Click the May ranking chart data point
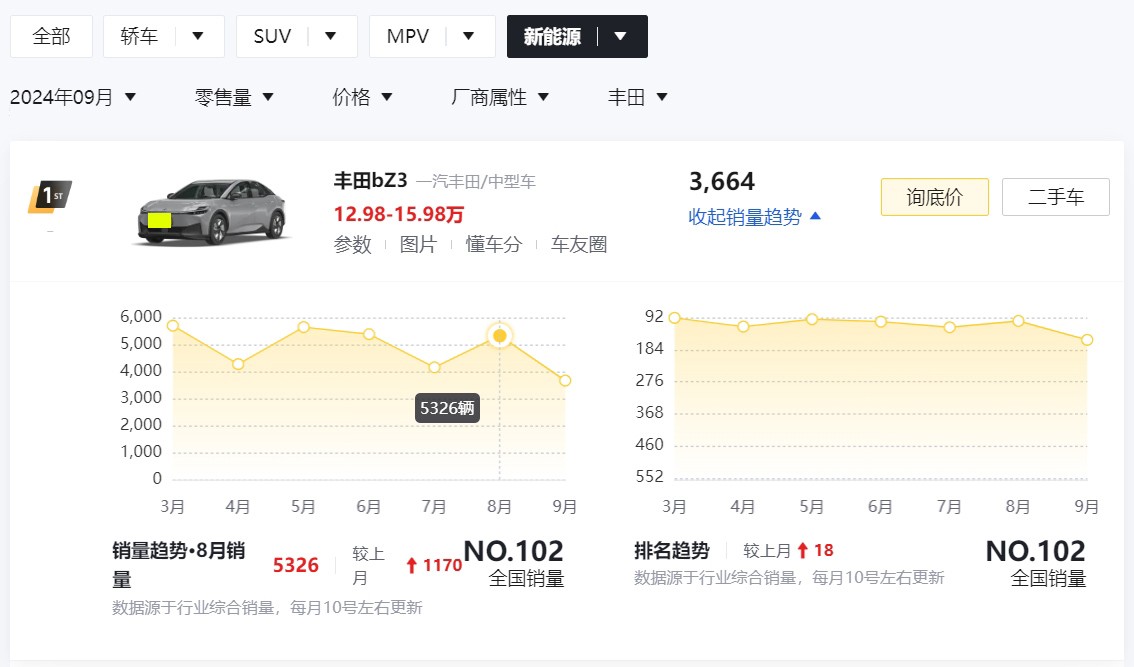Image resolution: width=1134 pixels, height=667 pixels. pyautogui.click(x=812, y=319)
